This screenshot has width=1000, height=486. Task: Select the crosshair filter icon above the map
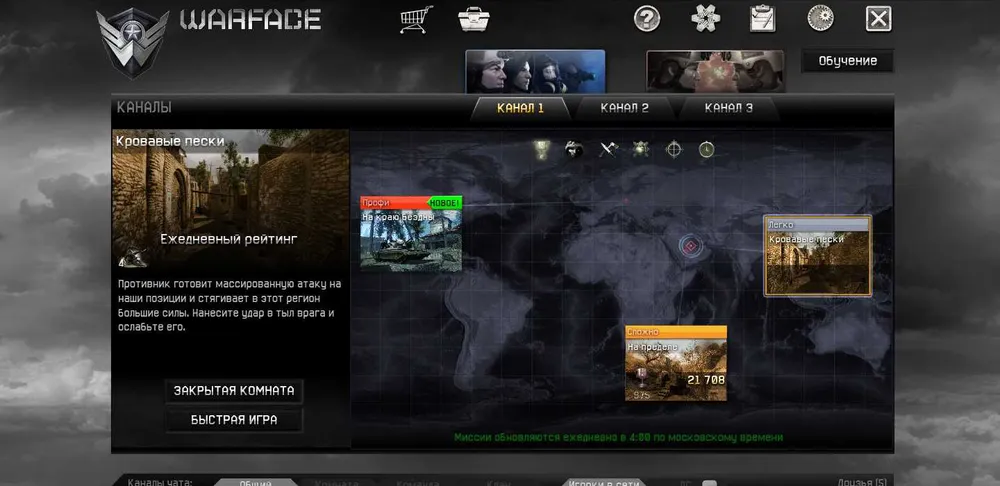[673, 150]
